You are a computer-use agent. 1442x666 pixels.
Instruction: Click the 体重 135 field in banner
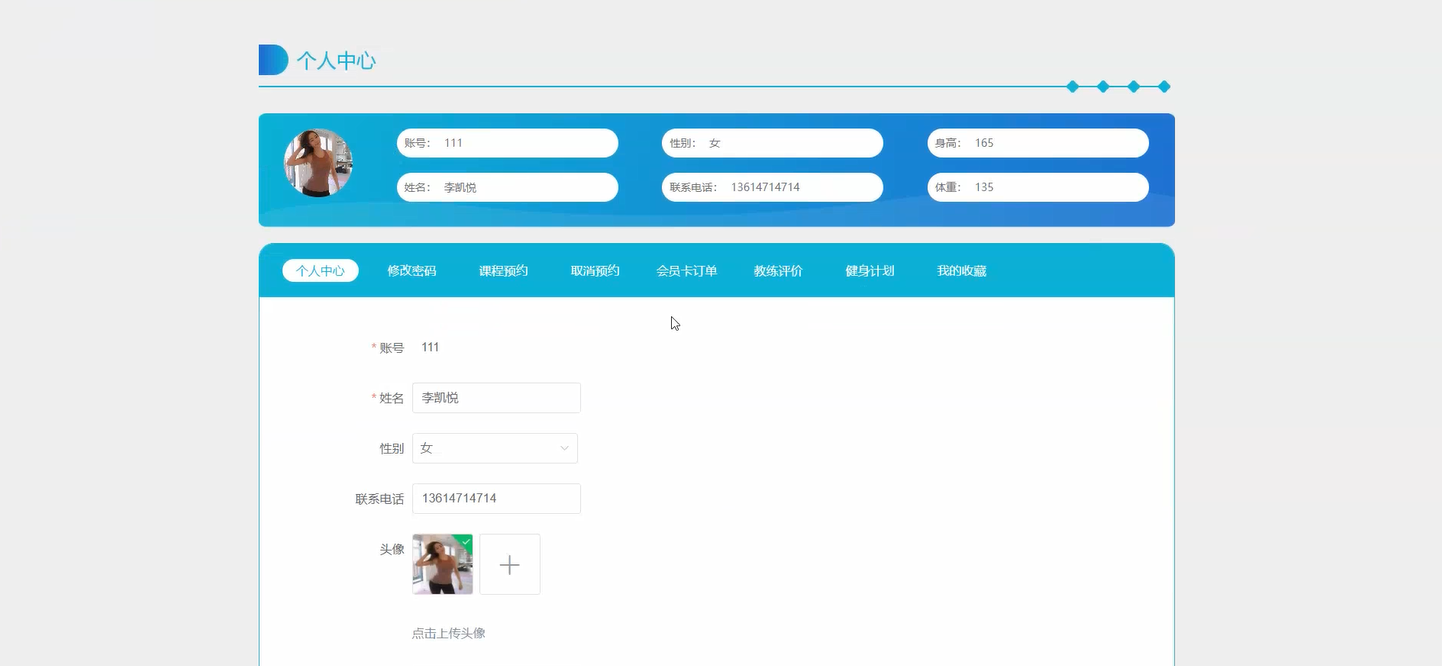1038,187
